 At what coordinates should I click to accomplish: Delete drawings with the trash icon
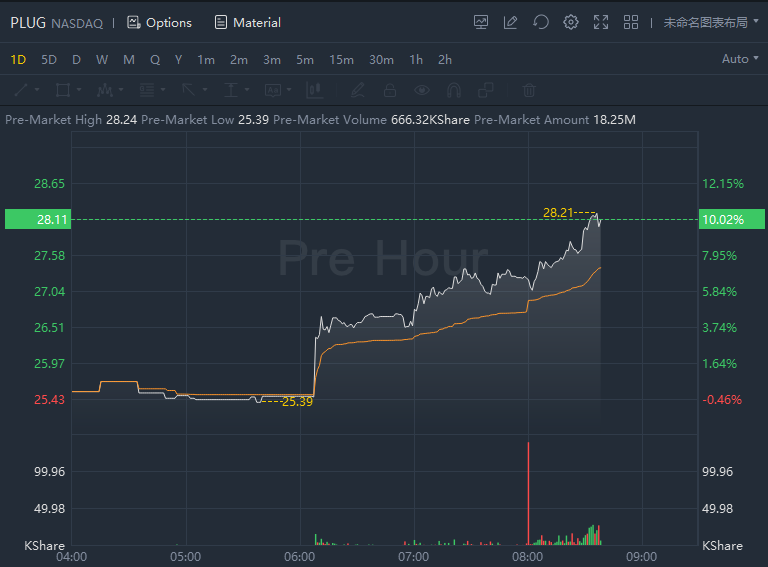pos(529,90)
